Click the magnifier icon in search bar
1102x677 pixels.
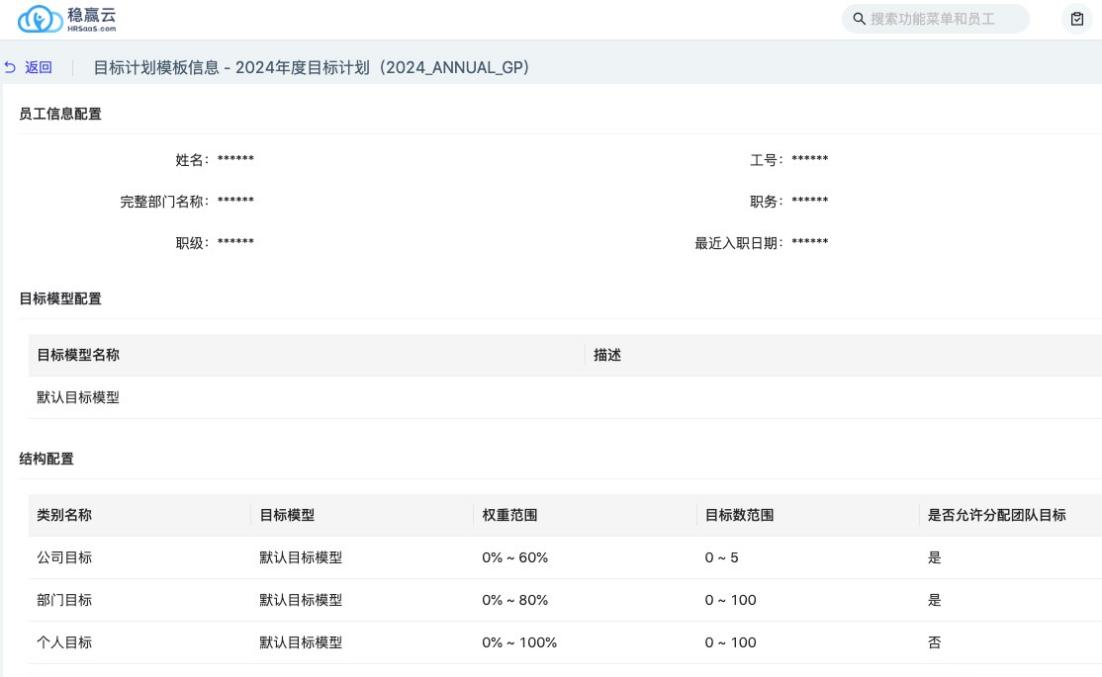coord(859,19)
